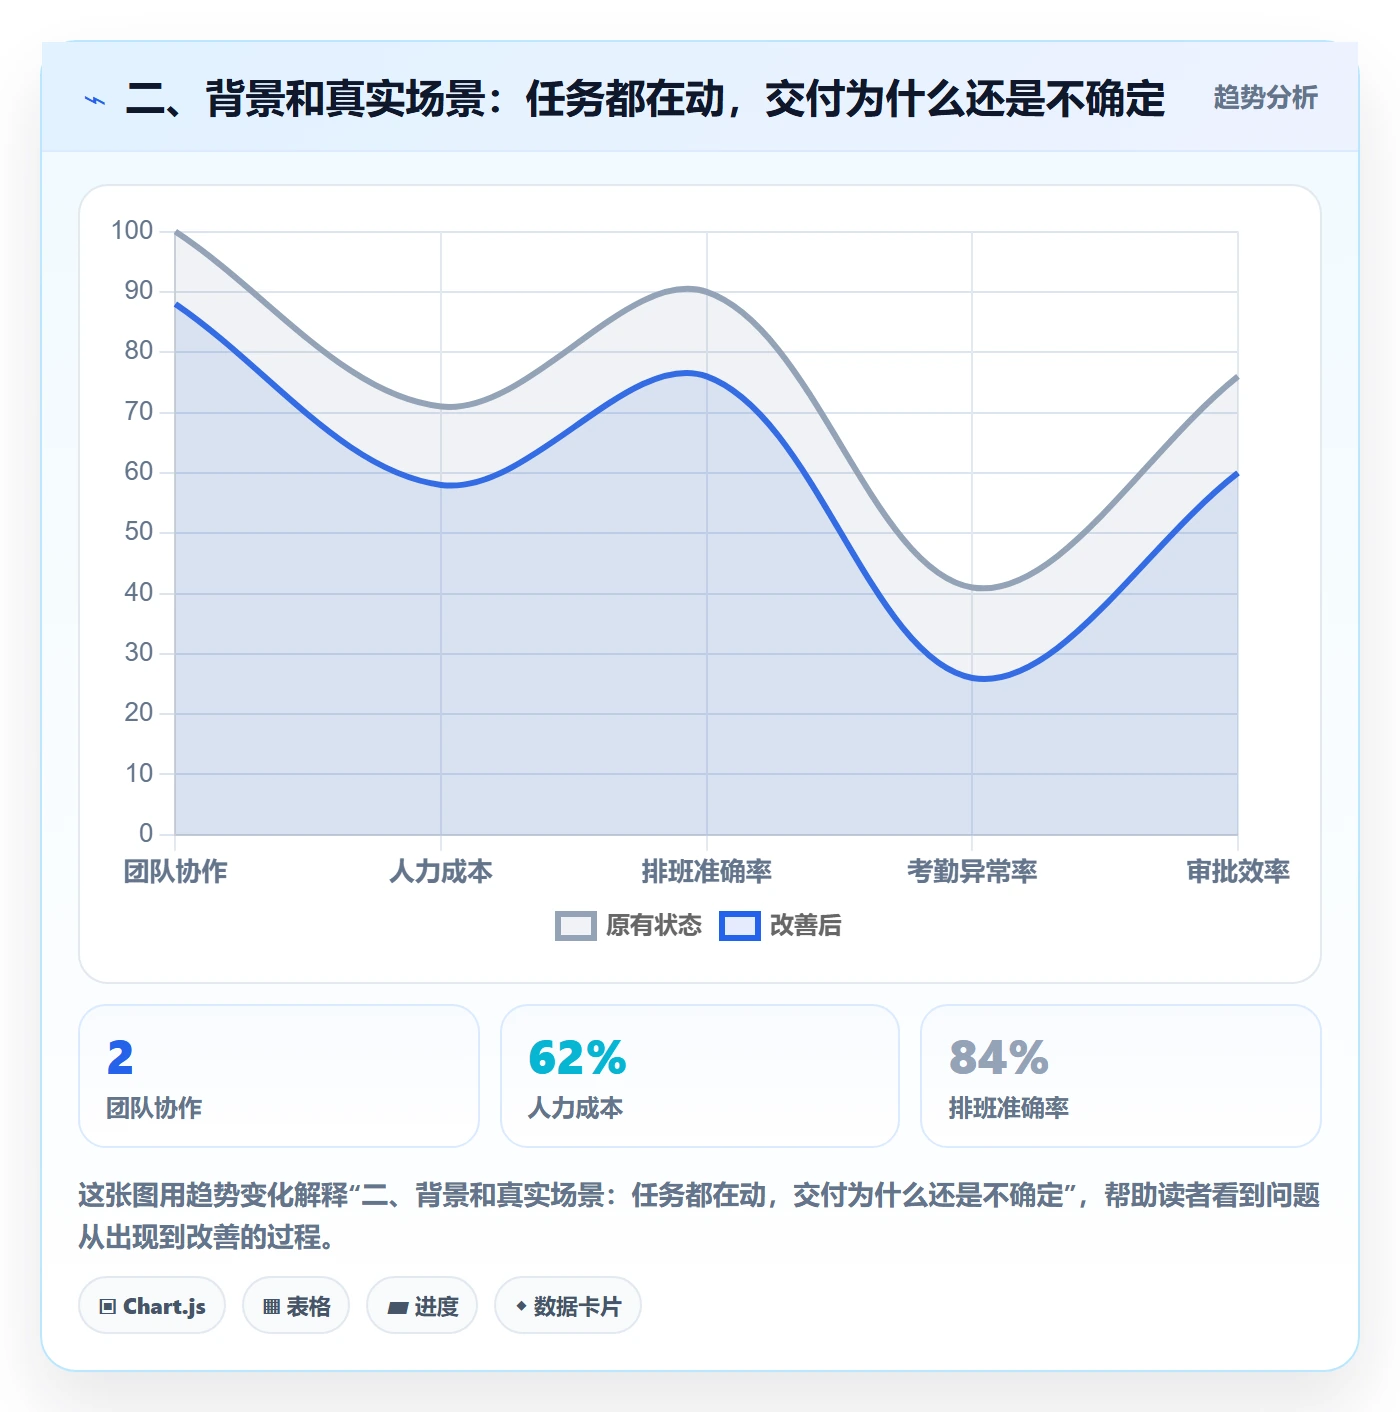
Task: Click the 0 y-axis value
Action: click(x=146, y=833)
